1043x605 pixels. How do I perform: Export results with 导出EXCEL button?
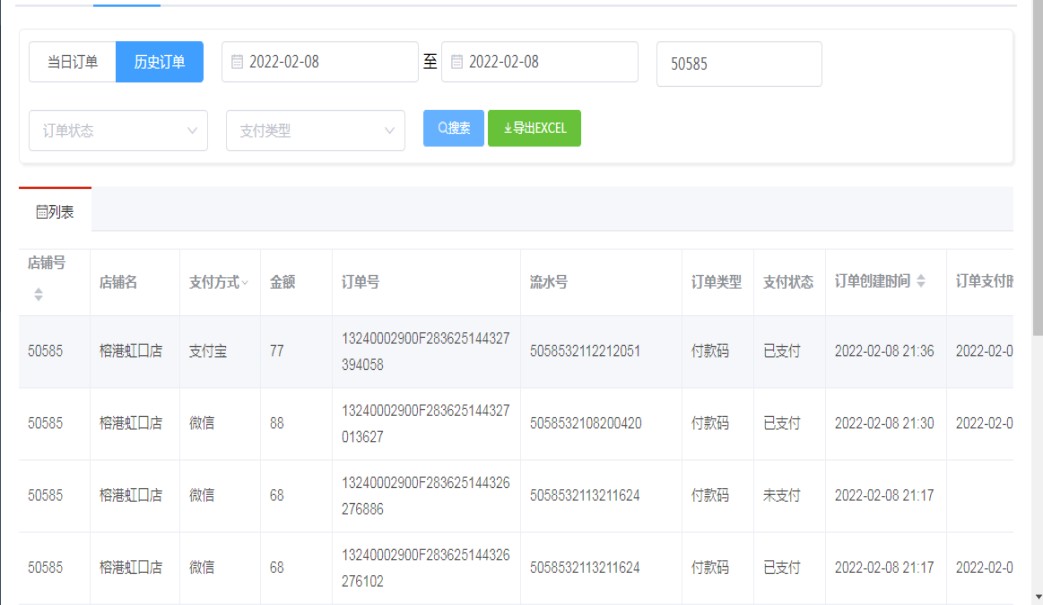click(534, 128)
